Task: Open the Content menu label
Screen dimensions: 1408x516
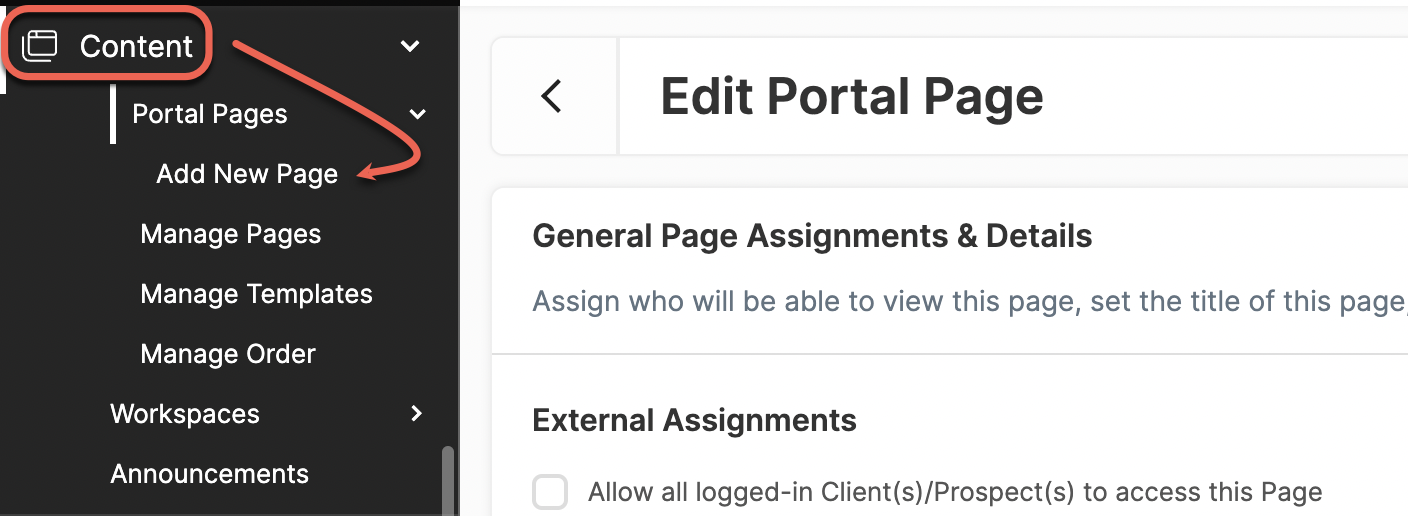Action: coord(136,46)
